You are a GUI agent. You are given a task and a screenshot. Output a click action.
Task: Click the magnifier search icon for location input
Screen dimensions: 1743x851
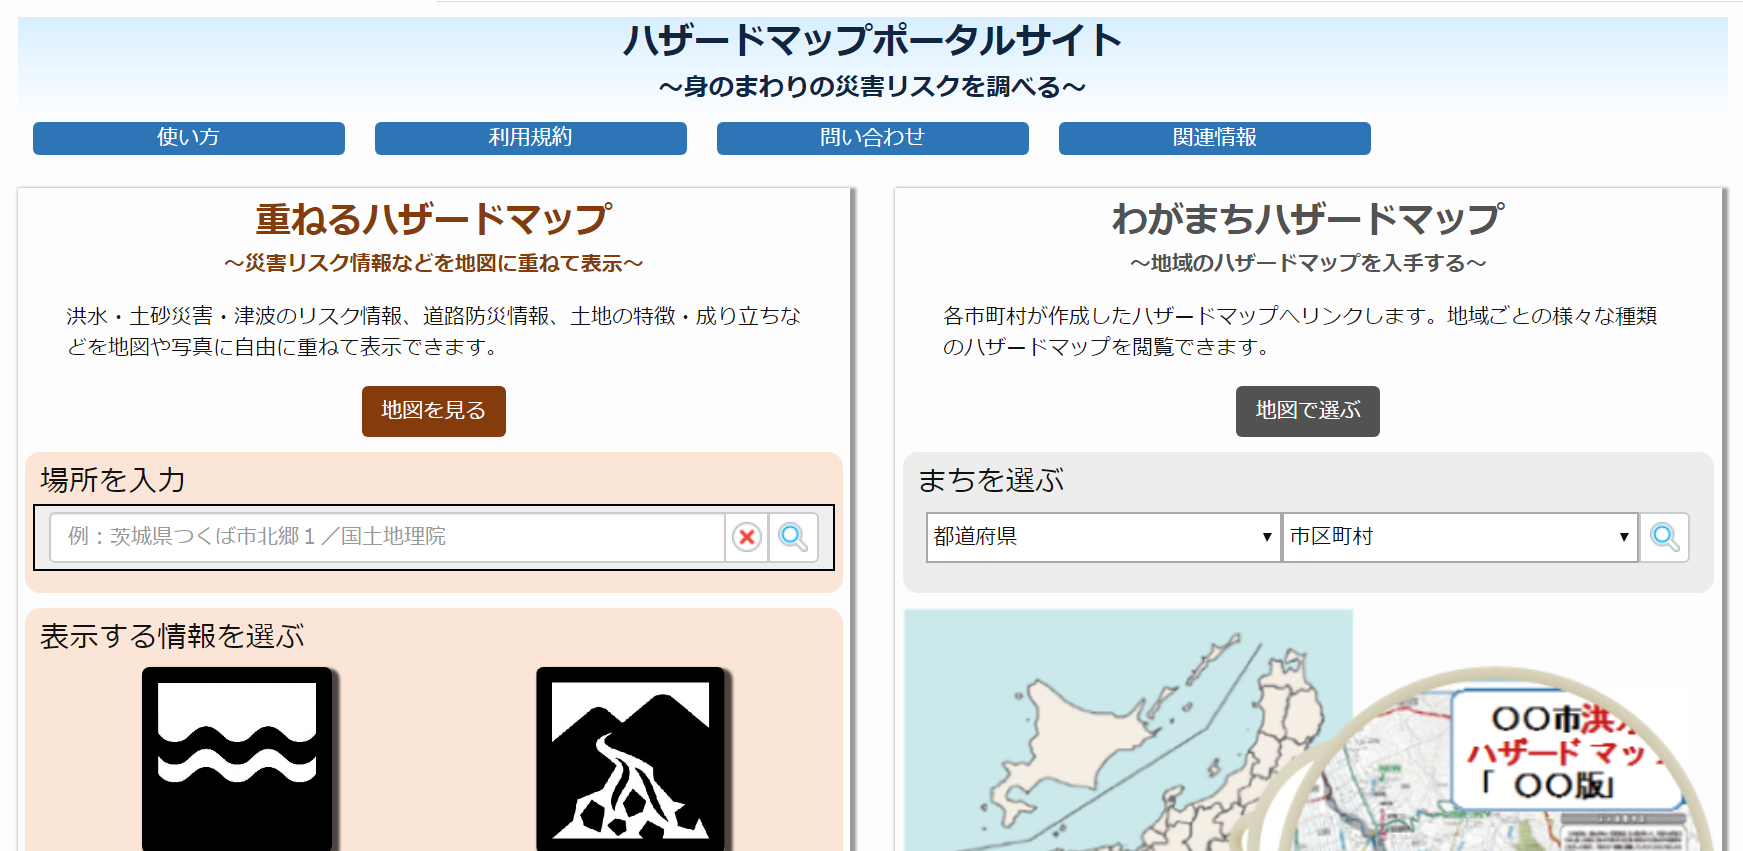pyautogui.click(x=794, y=537)
